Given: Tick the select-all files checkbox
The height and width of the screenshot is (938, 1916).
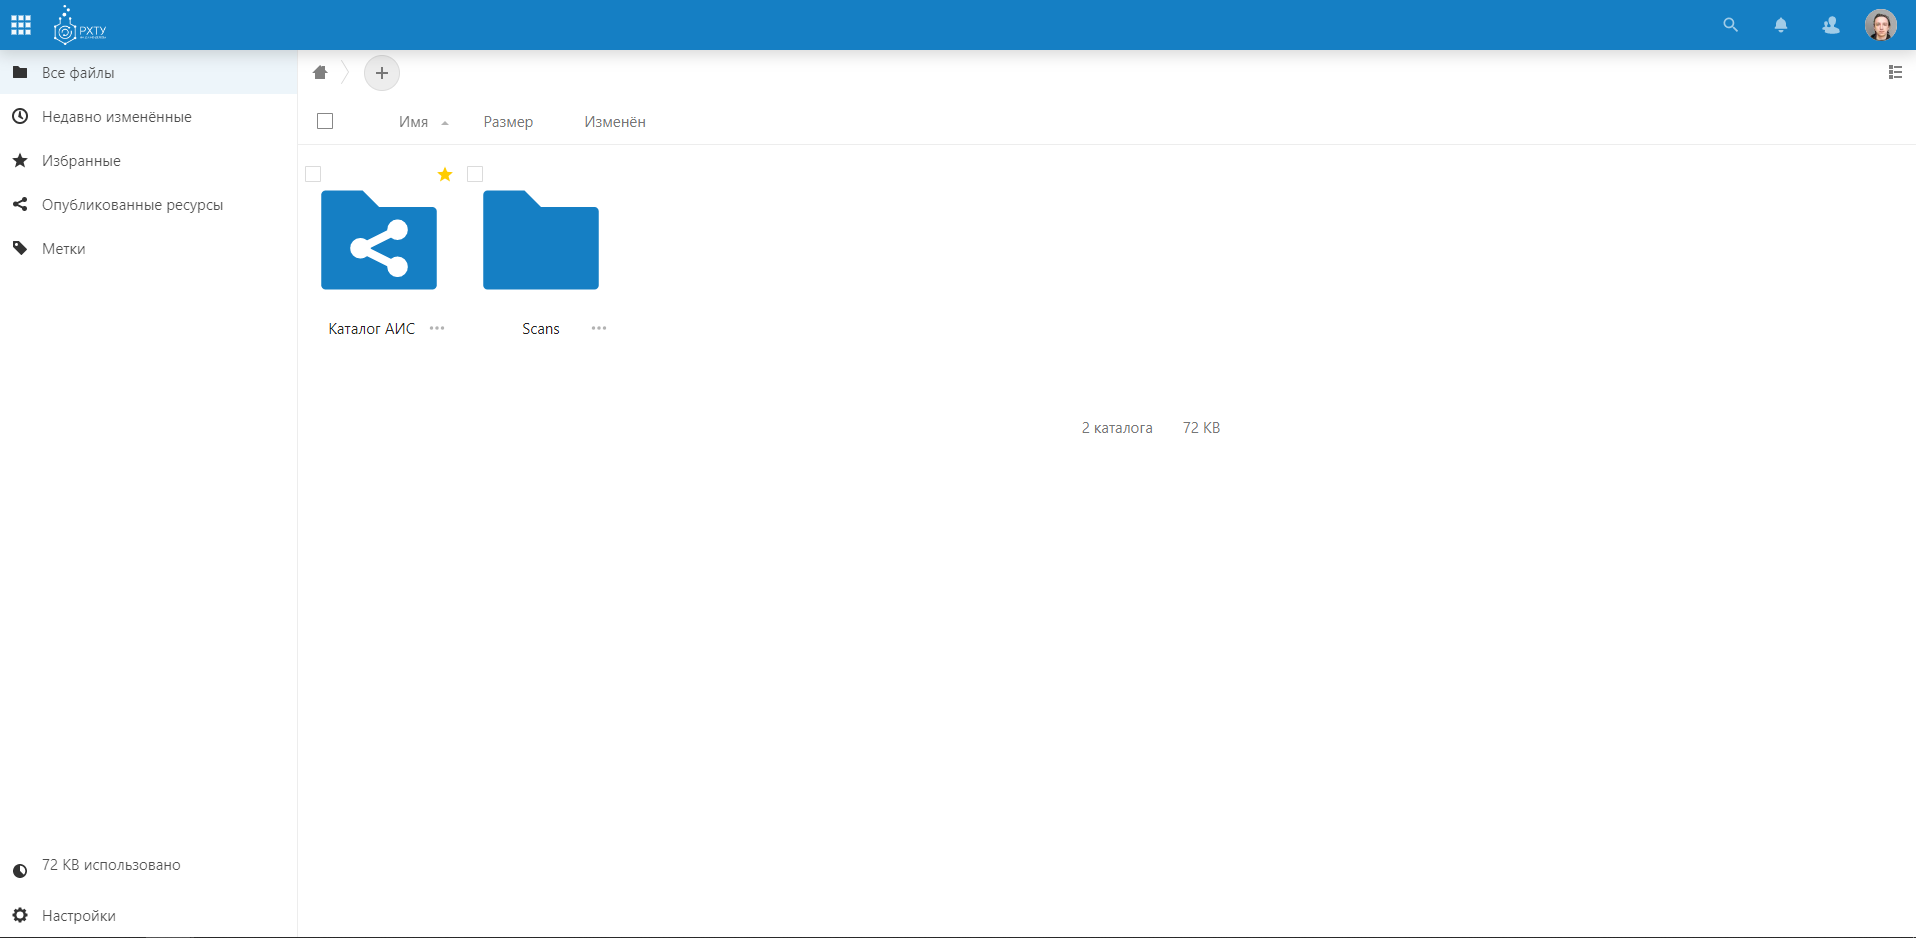Looking at the screenshot, I should point(325,122).
